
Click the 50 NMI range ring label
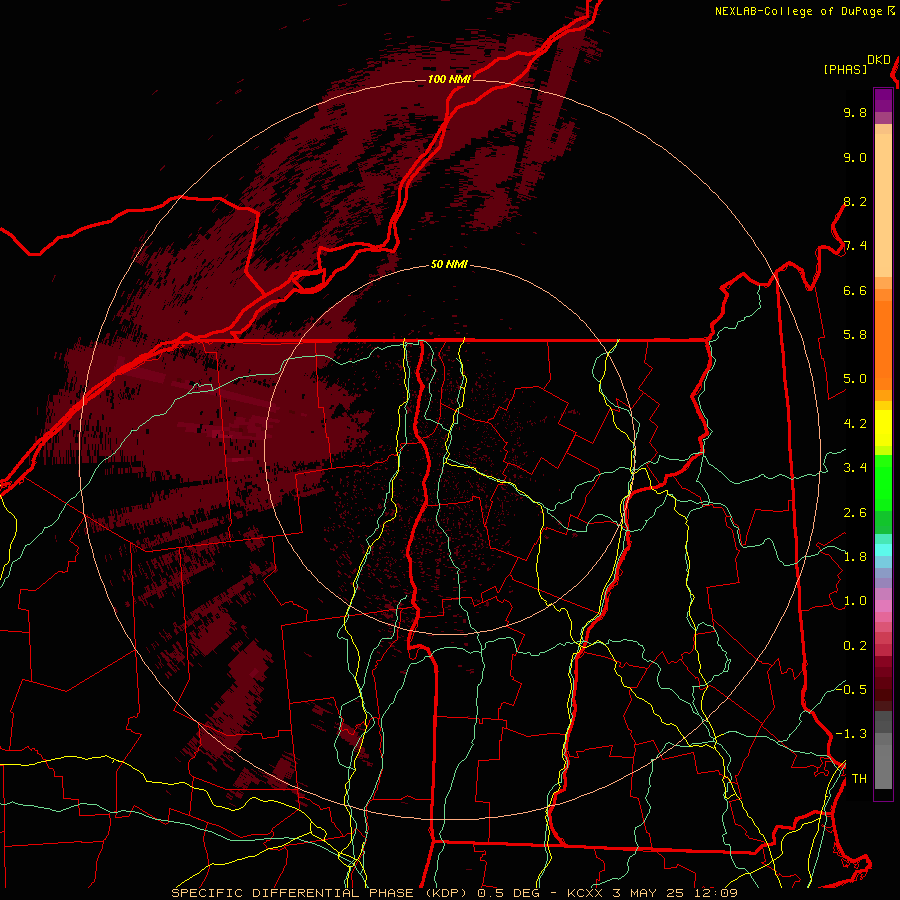click(x=449, y=265)
